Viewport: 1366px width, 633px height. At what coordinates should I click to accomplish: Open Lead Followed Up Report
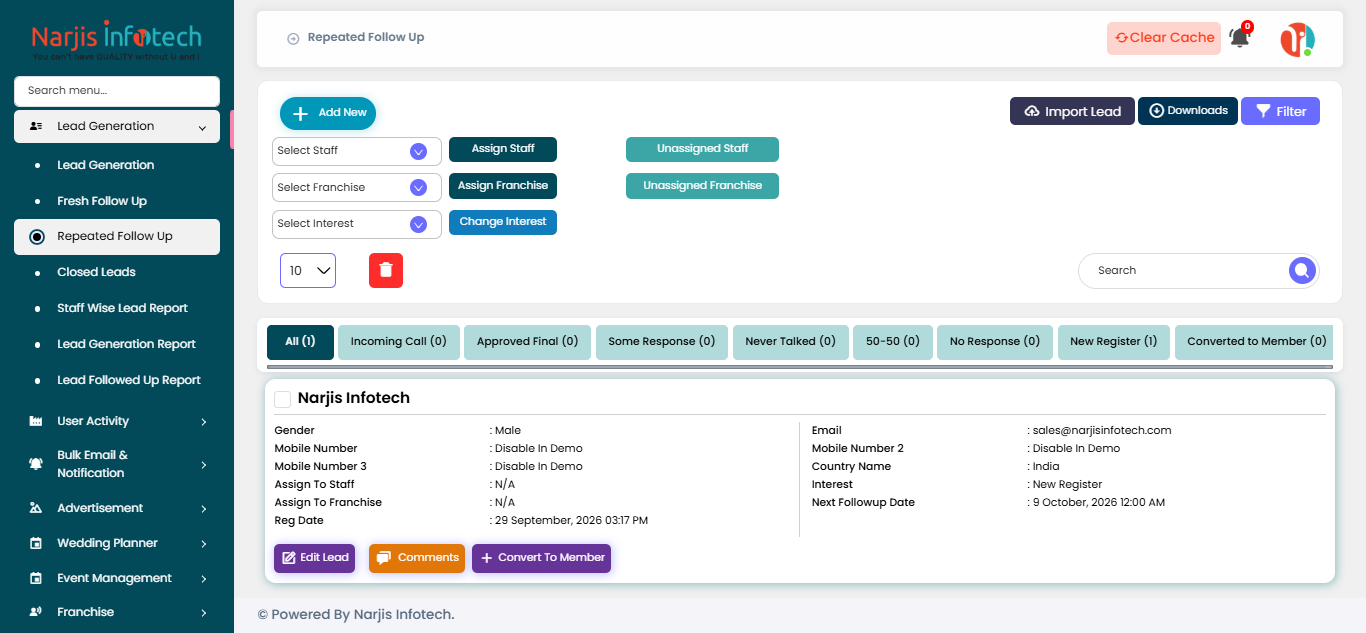129,381
